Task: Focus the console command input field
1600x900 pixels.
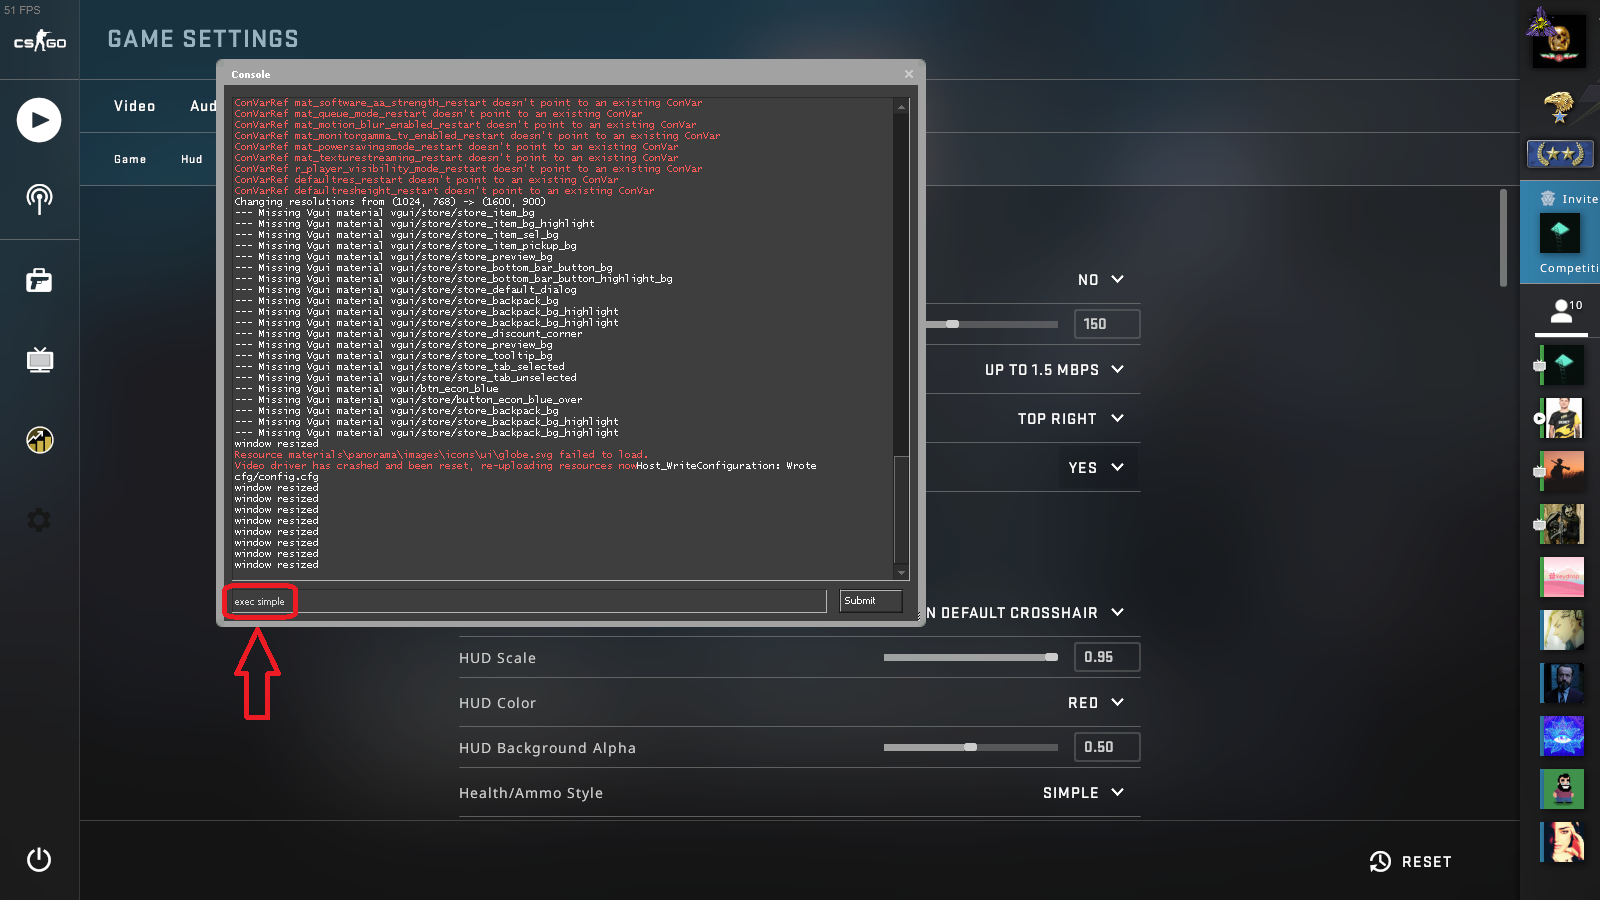Action: [528, 601]
